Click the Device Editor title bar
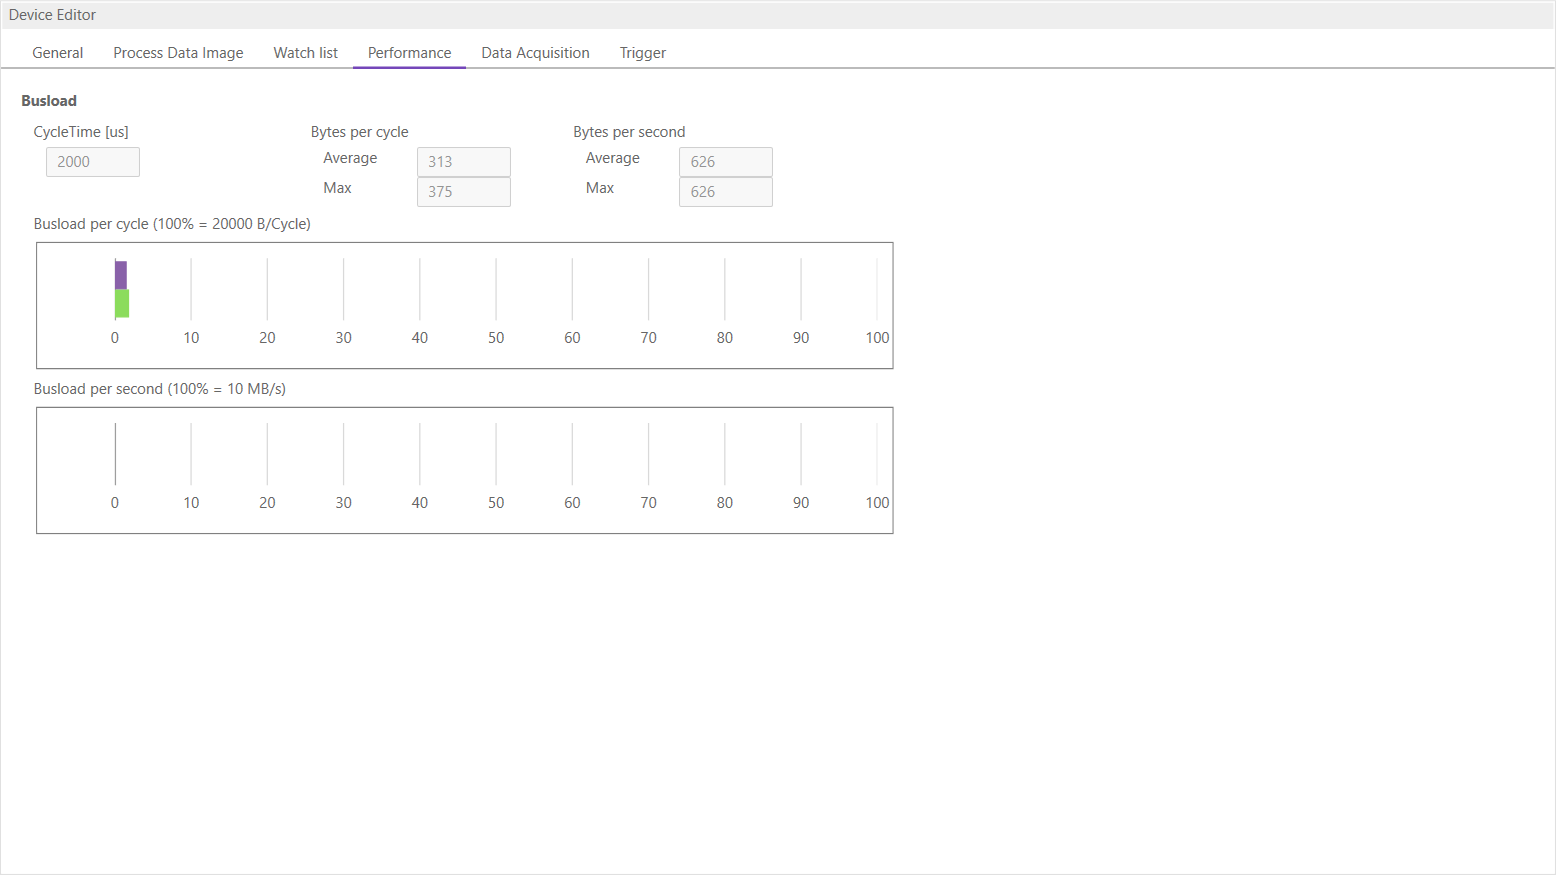 pos(52,14)
